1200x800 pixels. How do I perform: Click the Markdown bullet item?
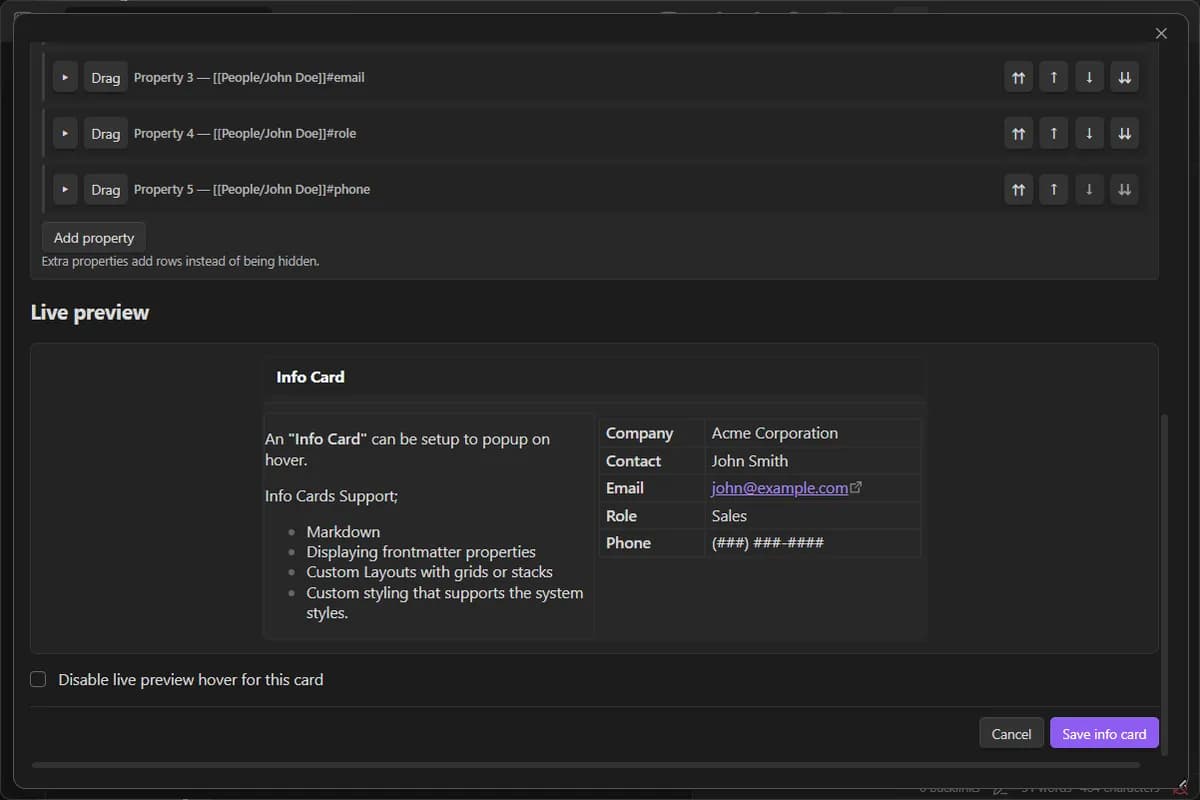[x=343, y=532]
